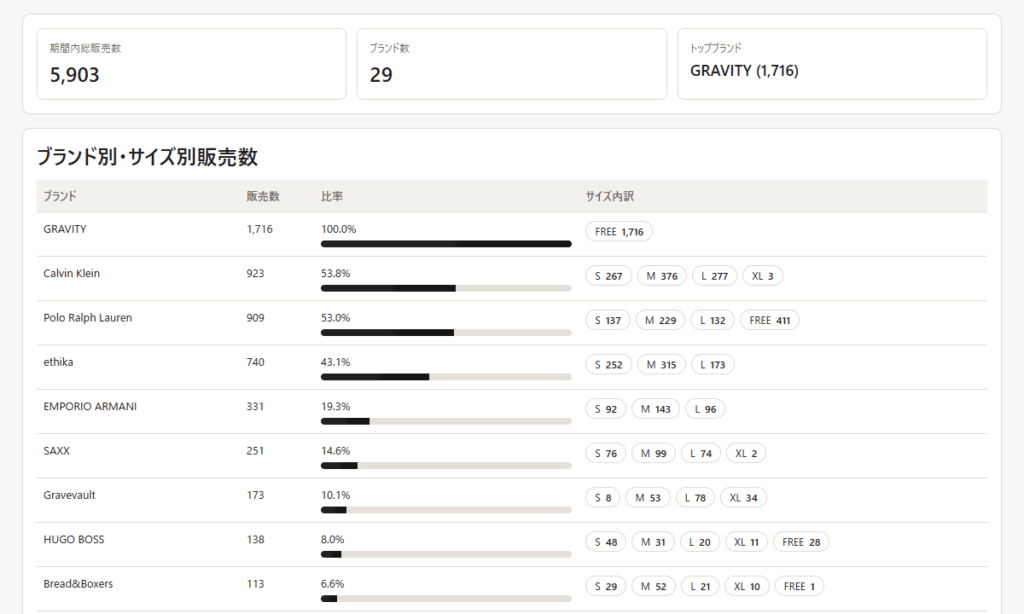This screenshot has width=1024, height=614.
Task: Select the ethika brand name
Action: click(58, 363)
